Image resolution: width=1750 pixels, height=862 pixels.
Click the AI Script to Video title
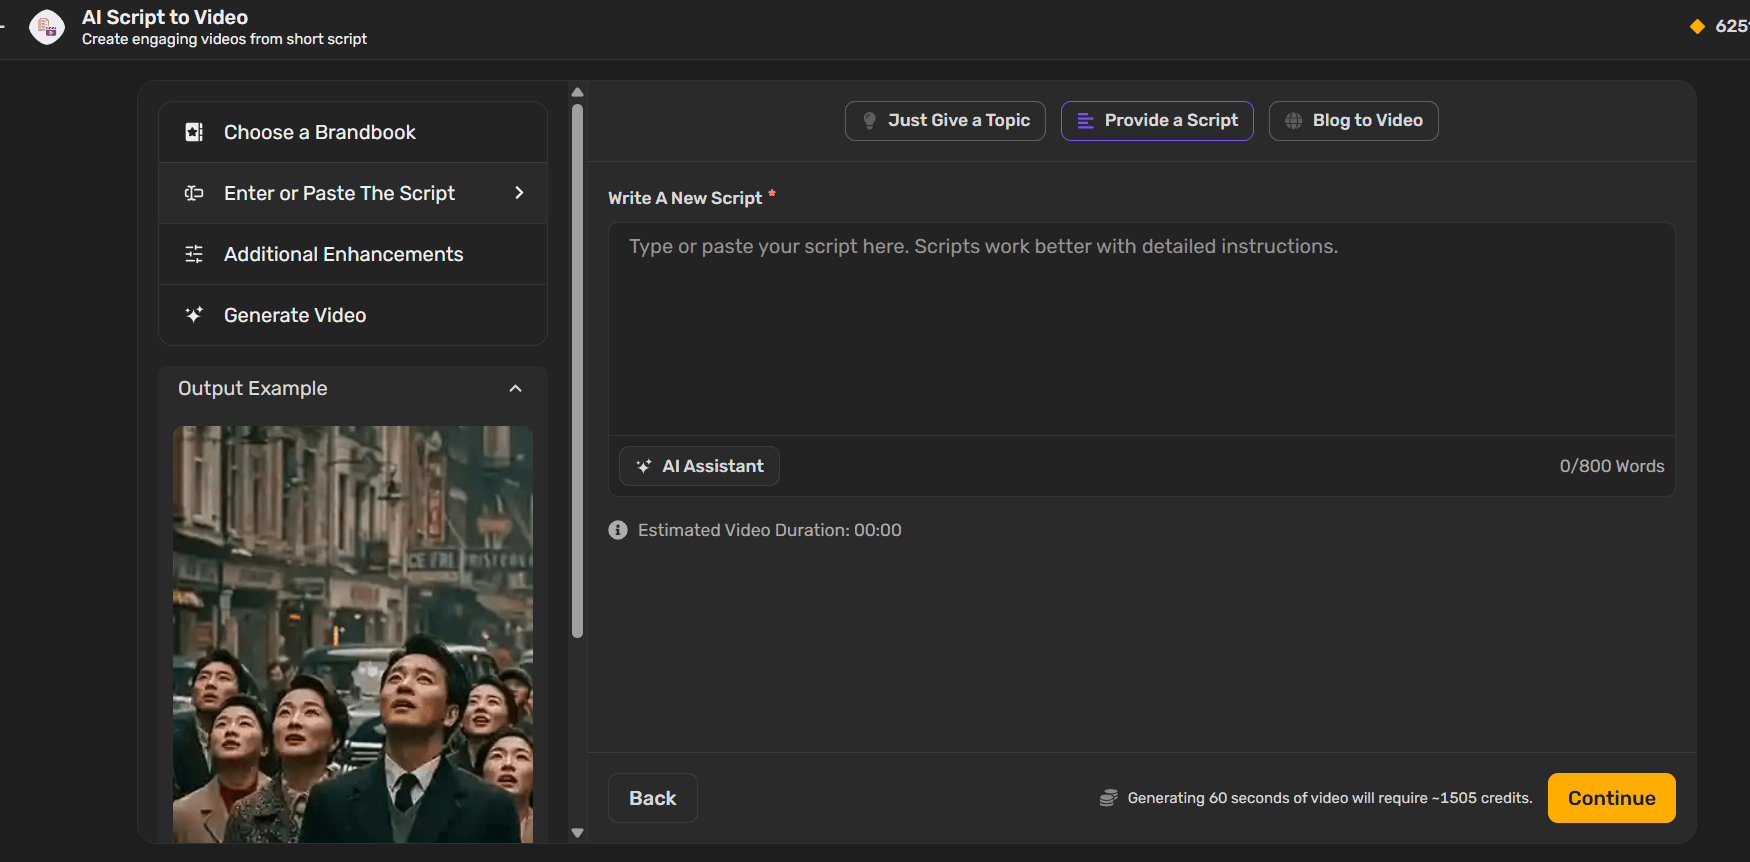coord(165,17)
